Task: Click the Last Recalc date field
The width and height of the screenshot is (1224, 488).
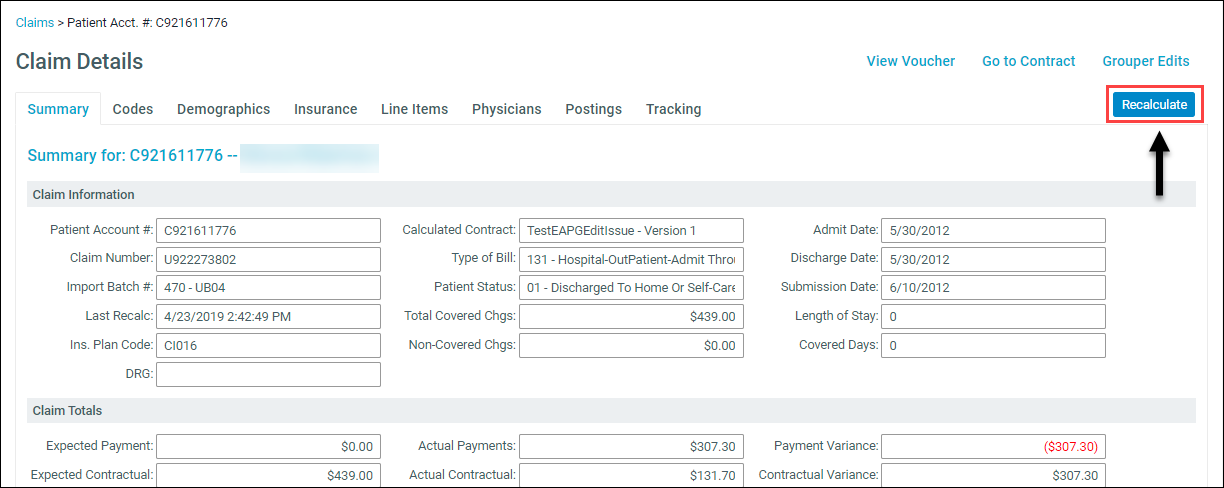Action: tap(268, 317)
